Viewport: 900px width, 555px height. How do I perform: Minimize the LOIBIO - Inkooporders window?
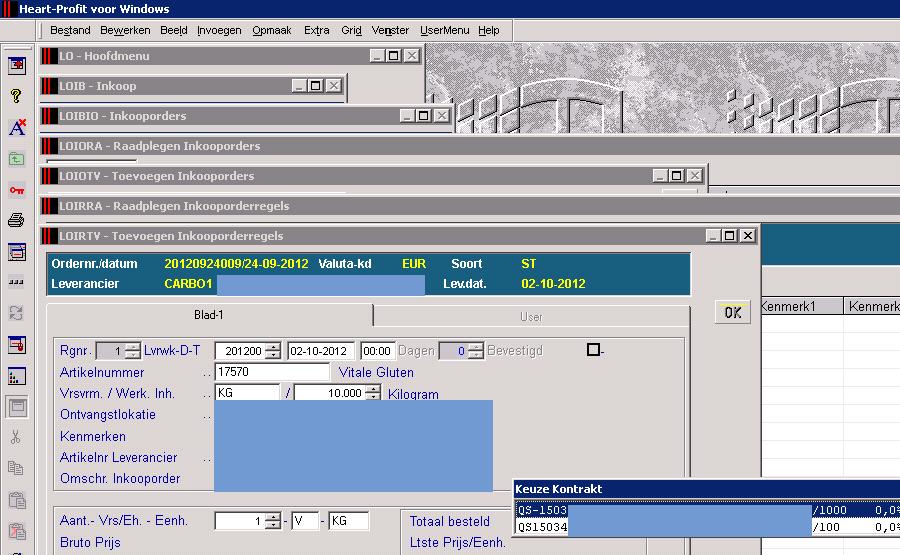pyautogui.click(x=407, y=115)
